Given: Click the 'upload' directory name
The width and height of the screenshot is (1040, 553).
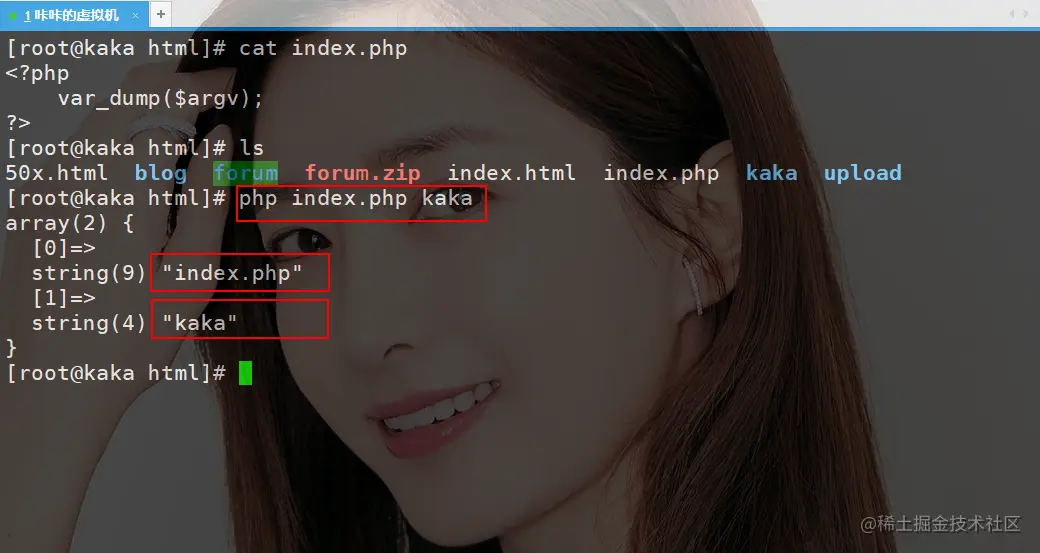Looking at the screenshot, I should (862, 173).
